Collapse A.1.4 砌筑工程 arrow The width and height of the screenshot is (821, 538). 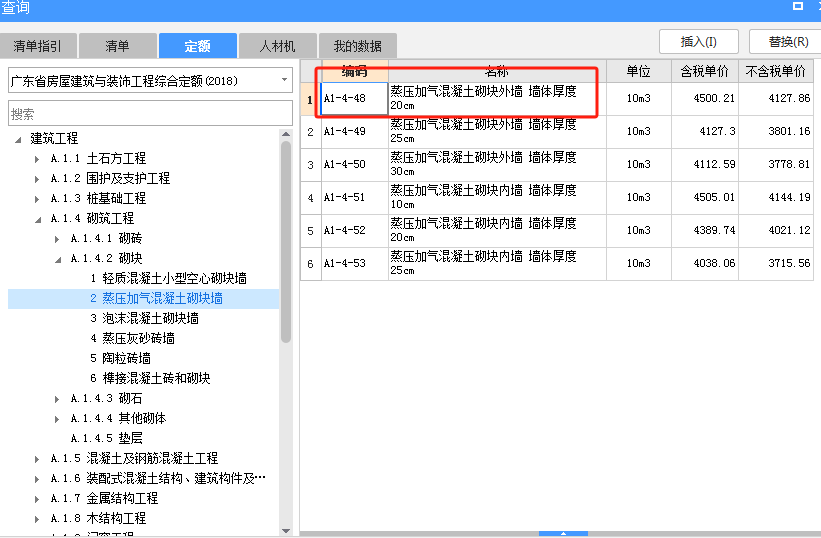point(38,220)
